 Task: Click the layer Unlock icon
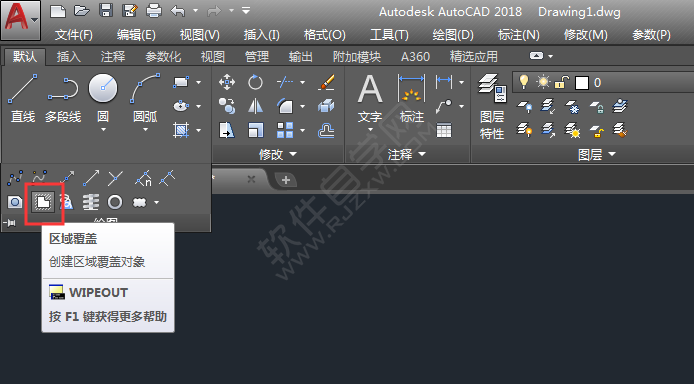(596, 131)
